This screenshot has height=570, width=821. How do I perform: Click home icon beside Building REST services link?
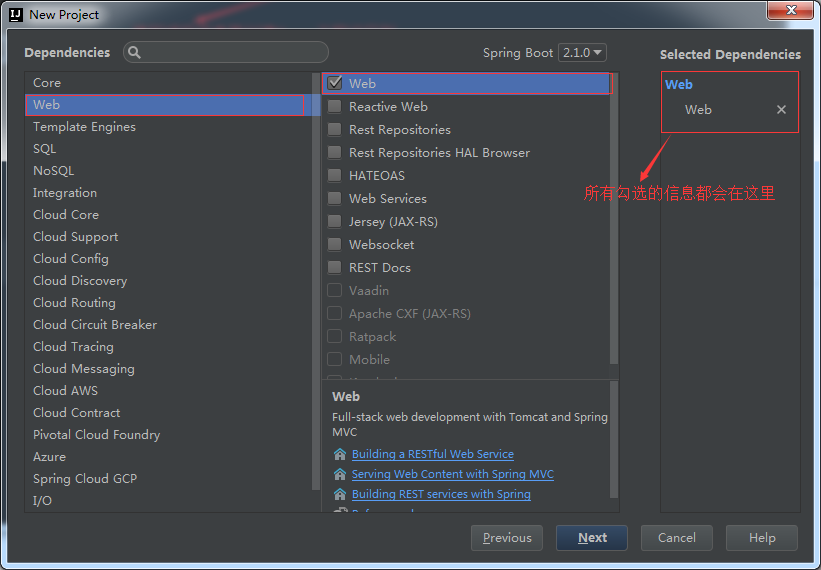point(340,494)
